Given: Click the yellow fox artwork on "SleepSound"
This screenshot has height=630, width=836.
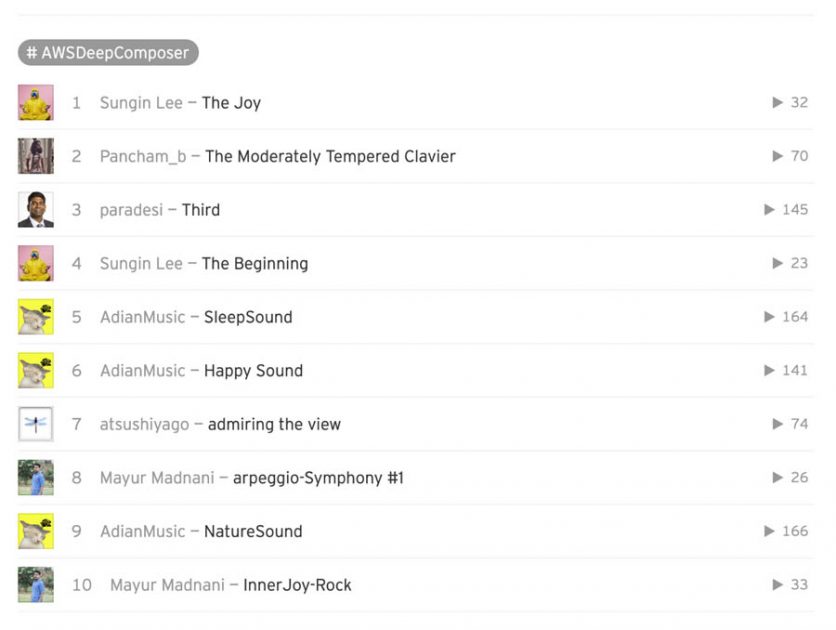Looking at the screenshot, I should tap(36, 316).
